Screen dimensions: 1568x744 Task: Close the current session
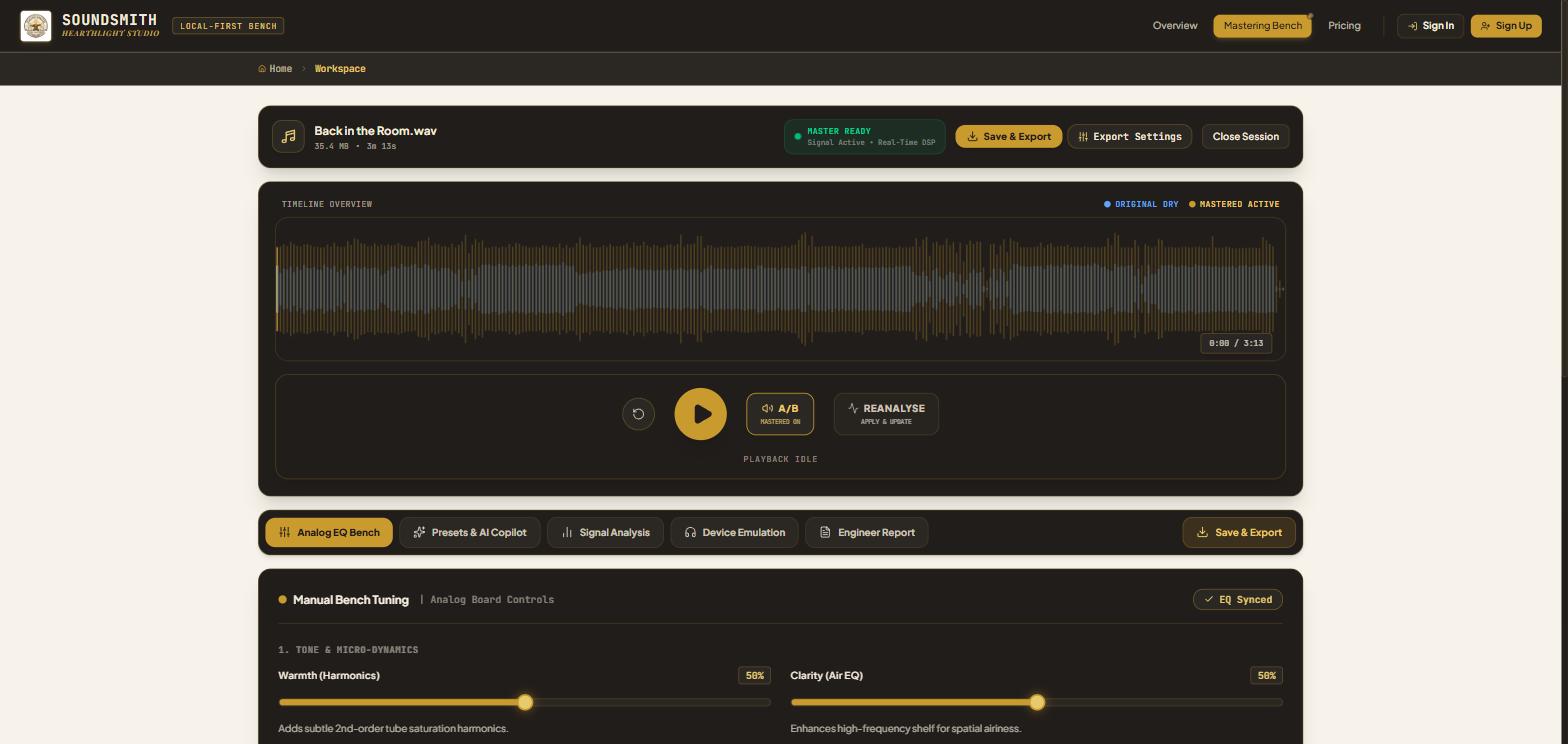[x=1246, y=137]
